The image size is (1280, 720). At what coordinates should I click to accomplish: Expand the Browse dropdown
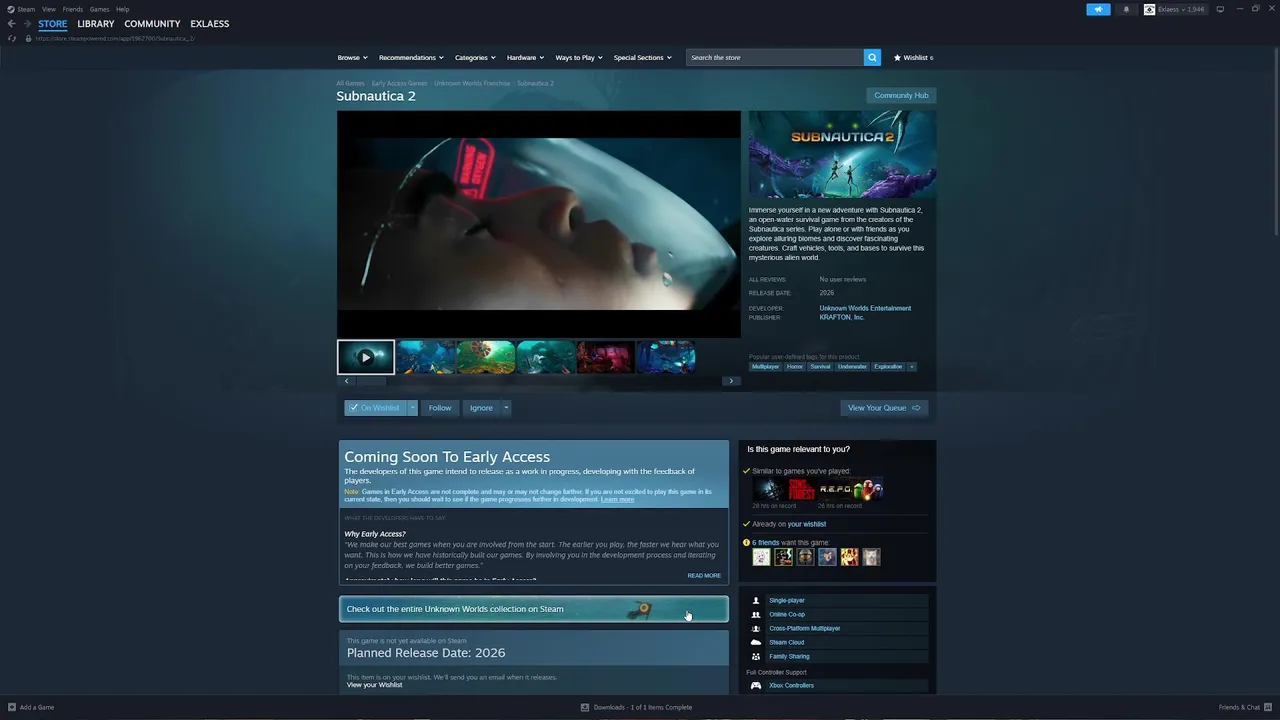coord(352,57)
